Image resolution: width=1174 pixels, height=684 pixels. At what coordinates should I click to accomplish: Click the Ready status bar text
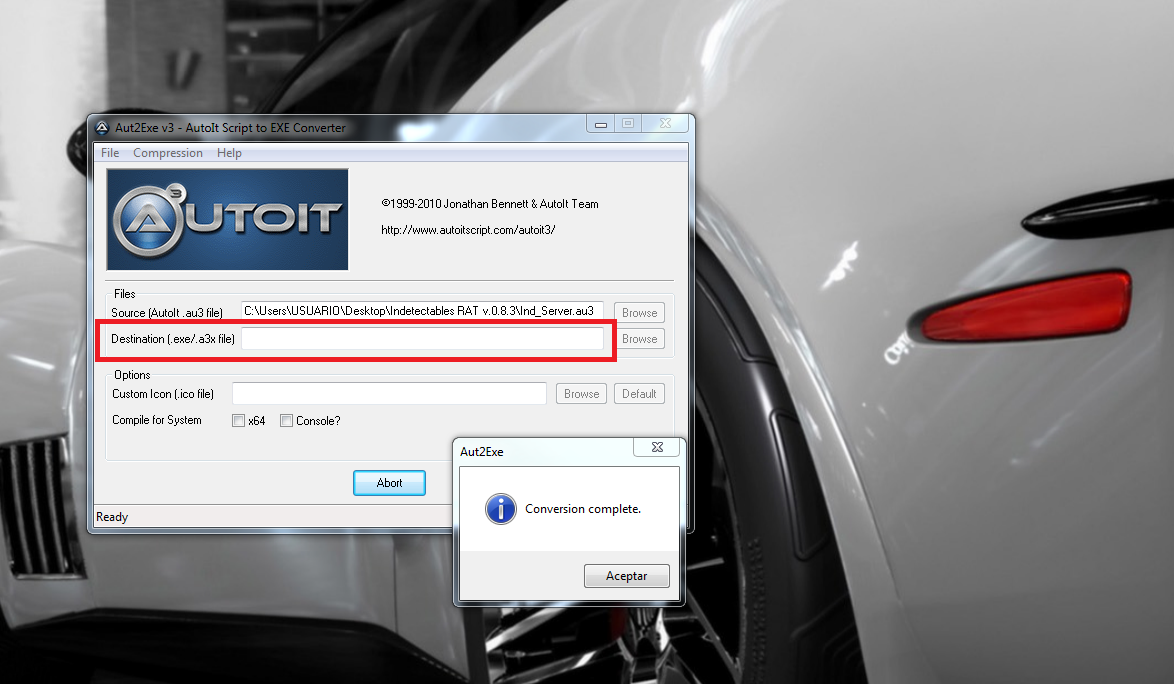tap(112, 517)
